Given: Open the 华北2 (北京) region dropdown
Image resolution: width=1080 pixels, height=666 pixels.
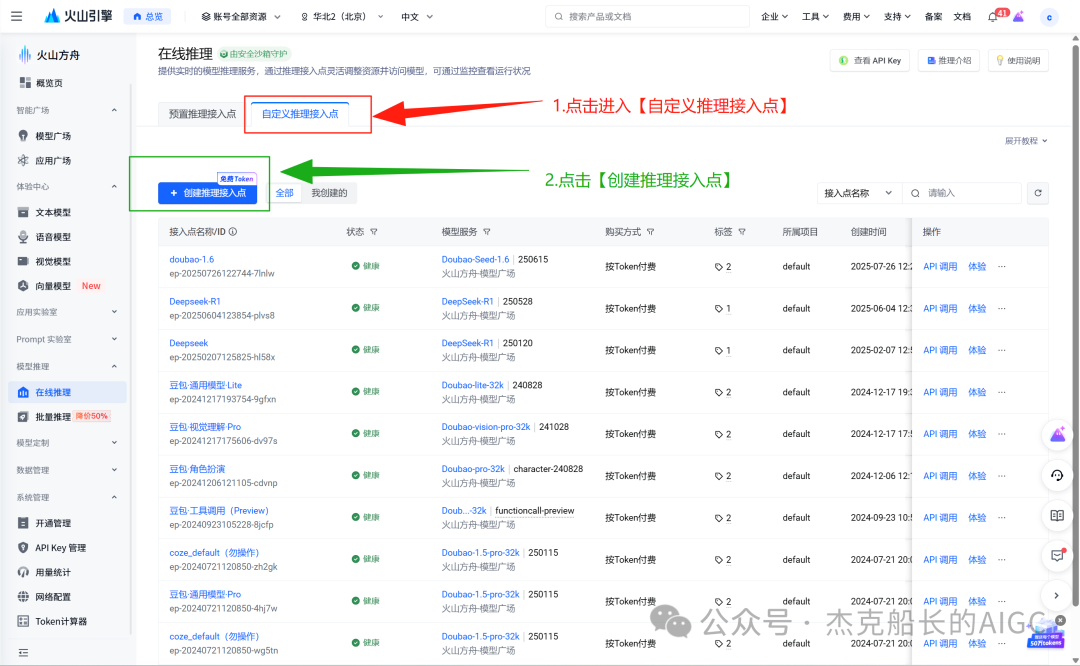Looking at the screenshot, I should [x=341, y=17].
